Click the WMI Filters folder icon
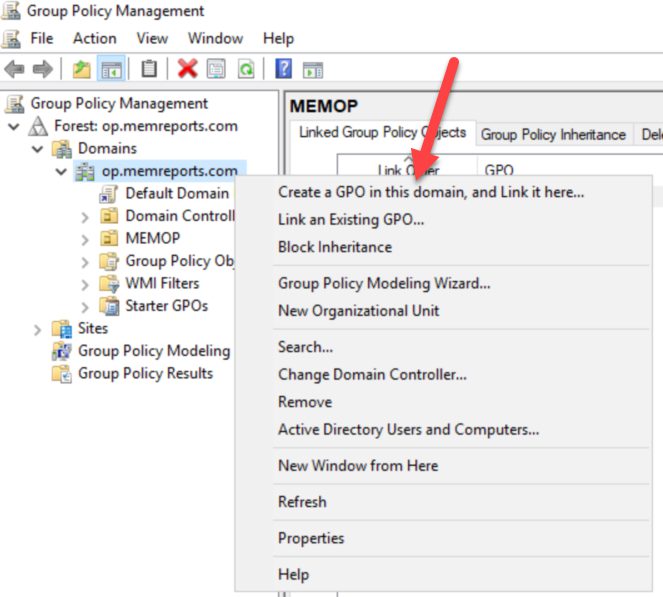 (109, 284)
